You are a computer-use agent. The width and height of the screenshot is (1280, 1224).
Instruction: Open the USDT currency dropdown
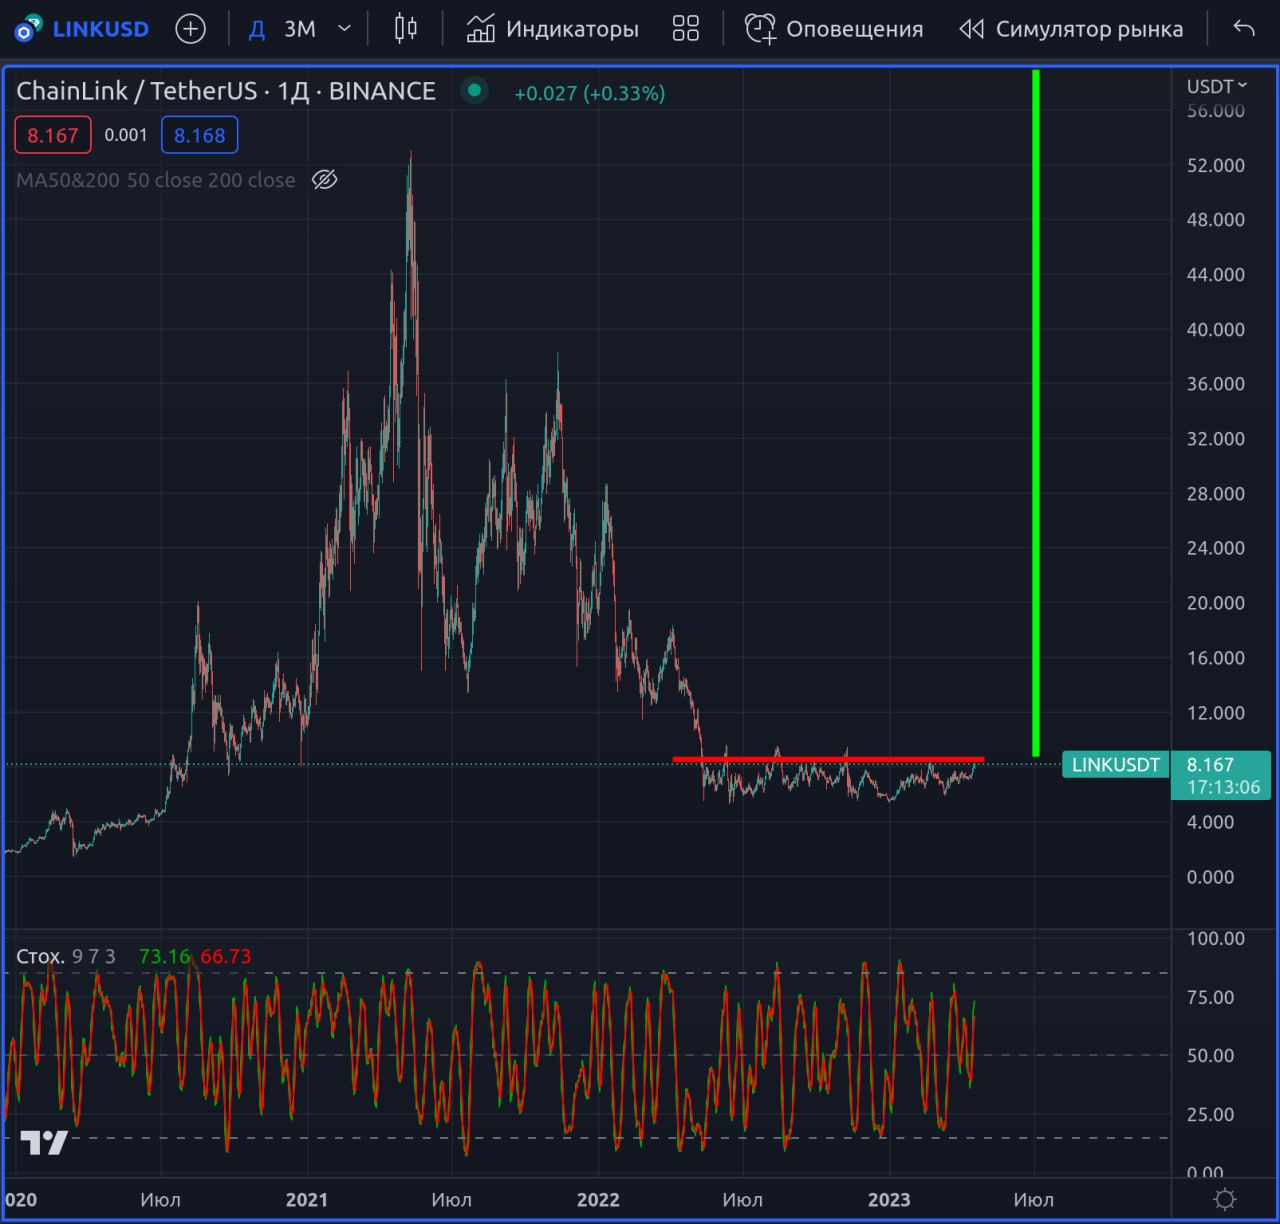[x=1217, y=87]
